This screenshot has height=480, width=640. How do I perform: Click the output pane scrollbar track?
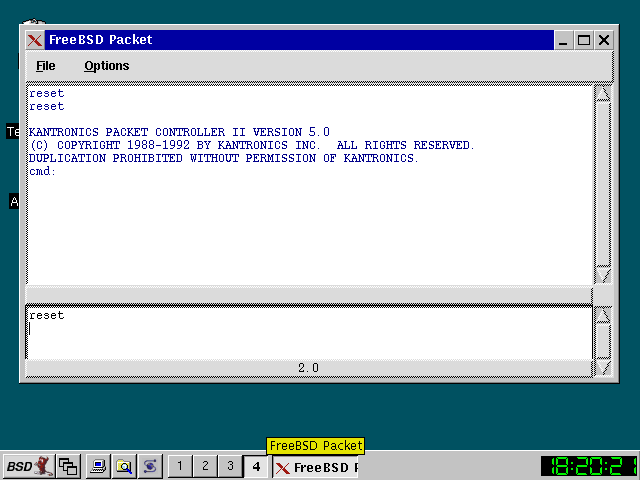pos(603,180)
